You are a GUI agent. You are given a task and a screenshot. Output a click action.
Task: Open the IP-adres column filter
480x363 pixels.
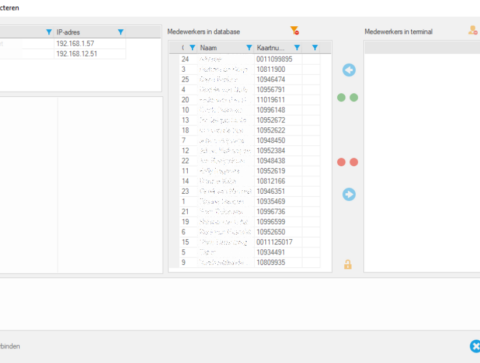[x=121, y=32]
